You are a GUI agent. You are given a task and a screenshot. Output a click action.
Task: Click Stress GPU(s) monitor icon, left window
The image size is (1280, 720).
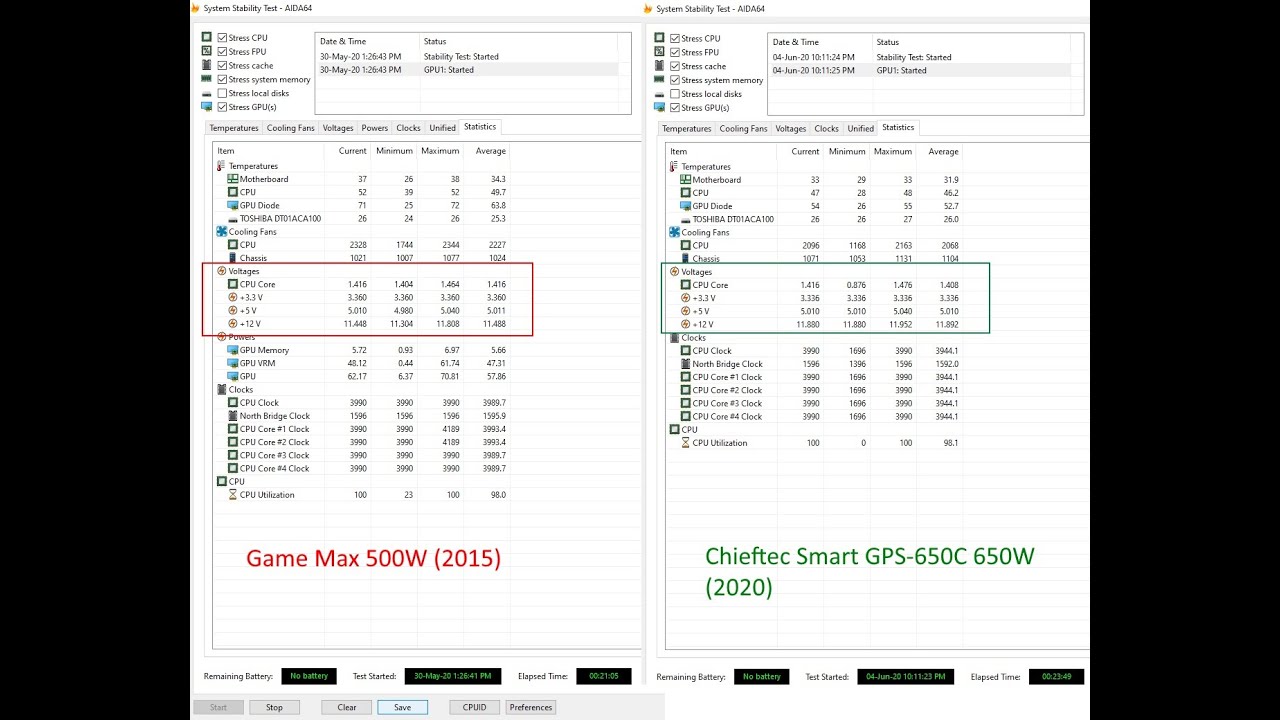(x=207, y=106)
